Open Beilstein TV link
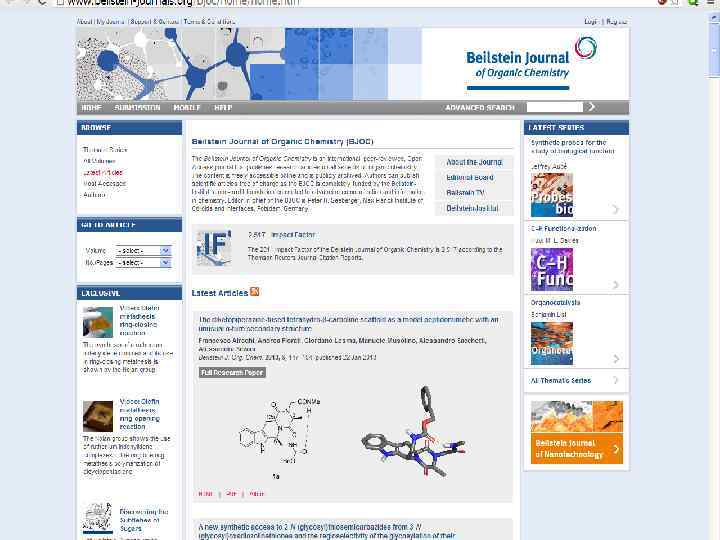Image resolution: width=720 pixels, height=540 pixels. tap(465, 193)
